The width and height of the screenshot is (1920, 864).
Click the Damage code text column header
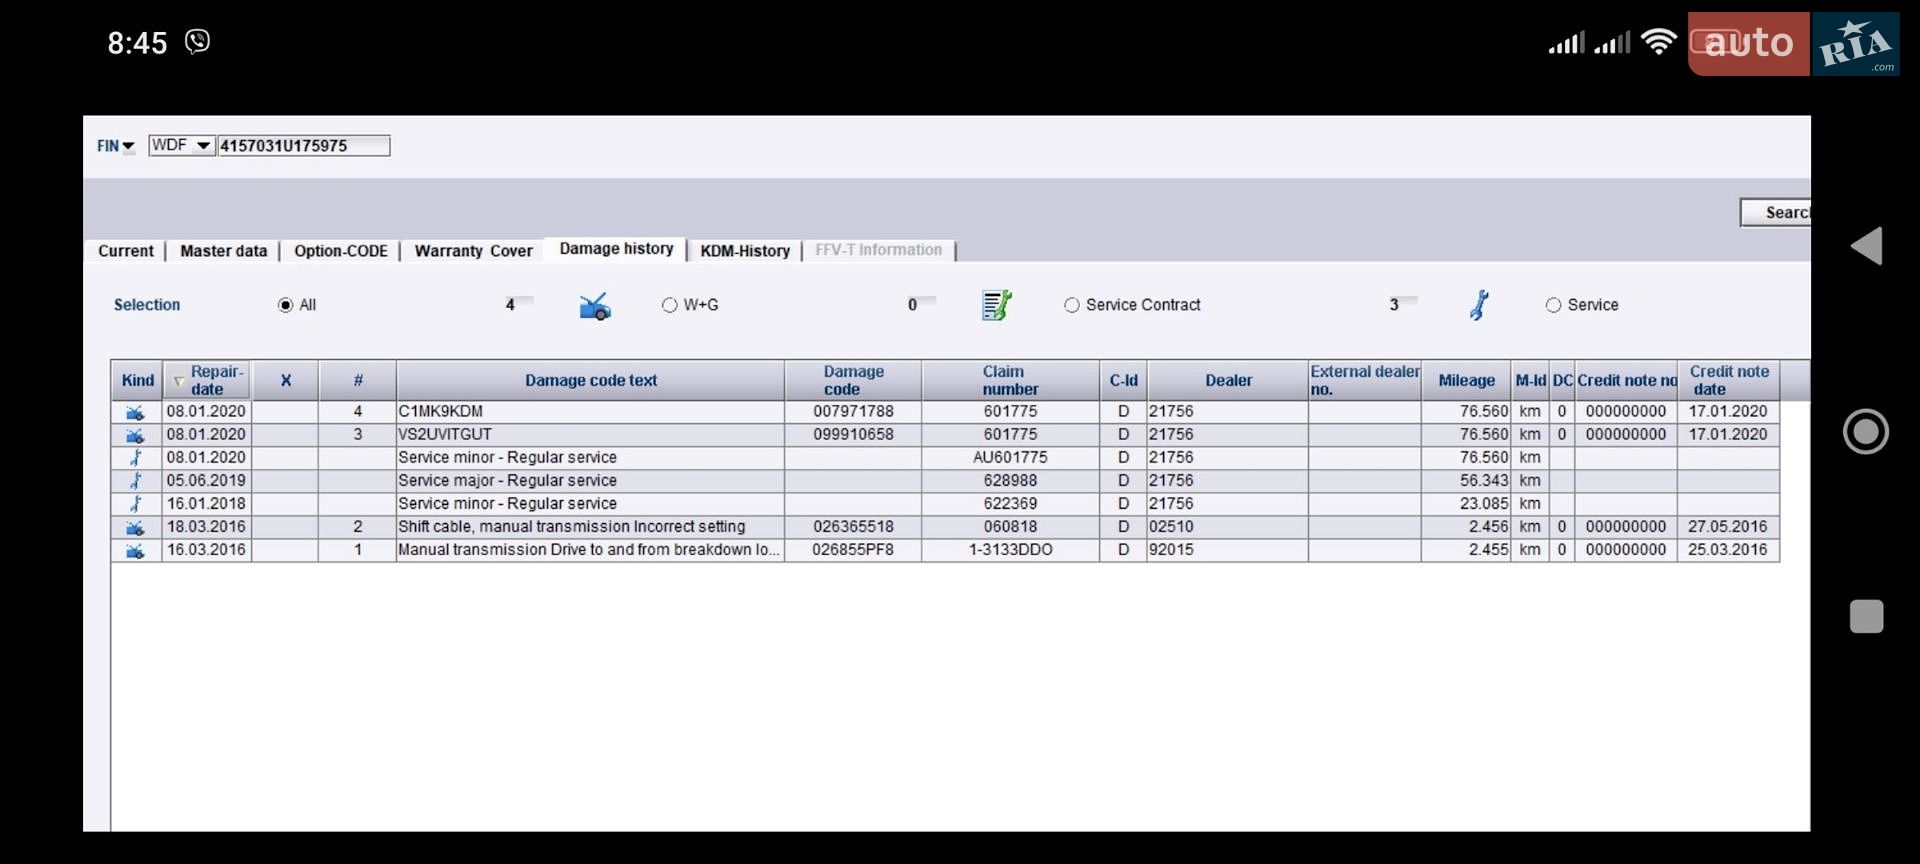click(590, 380)
